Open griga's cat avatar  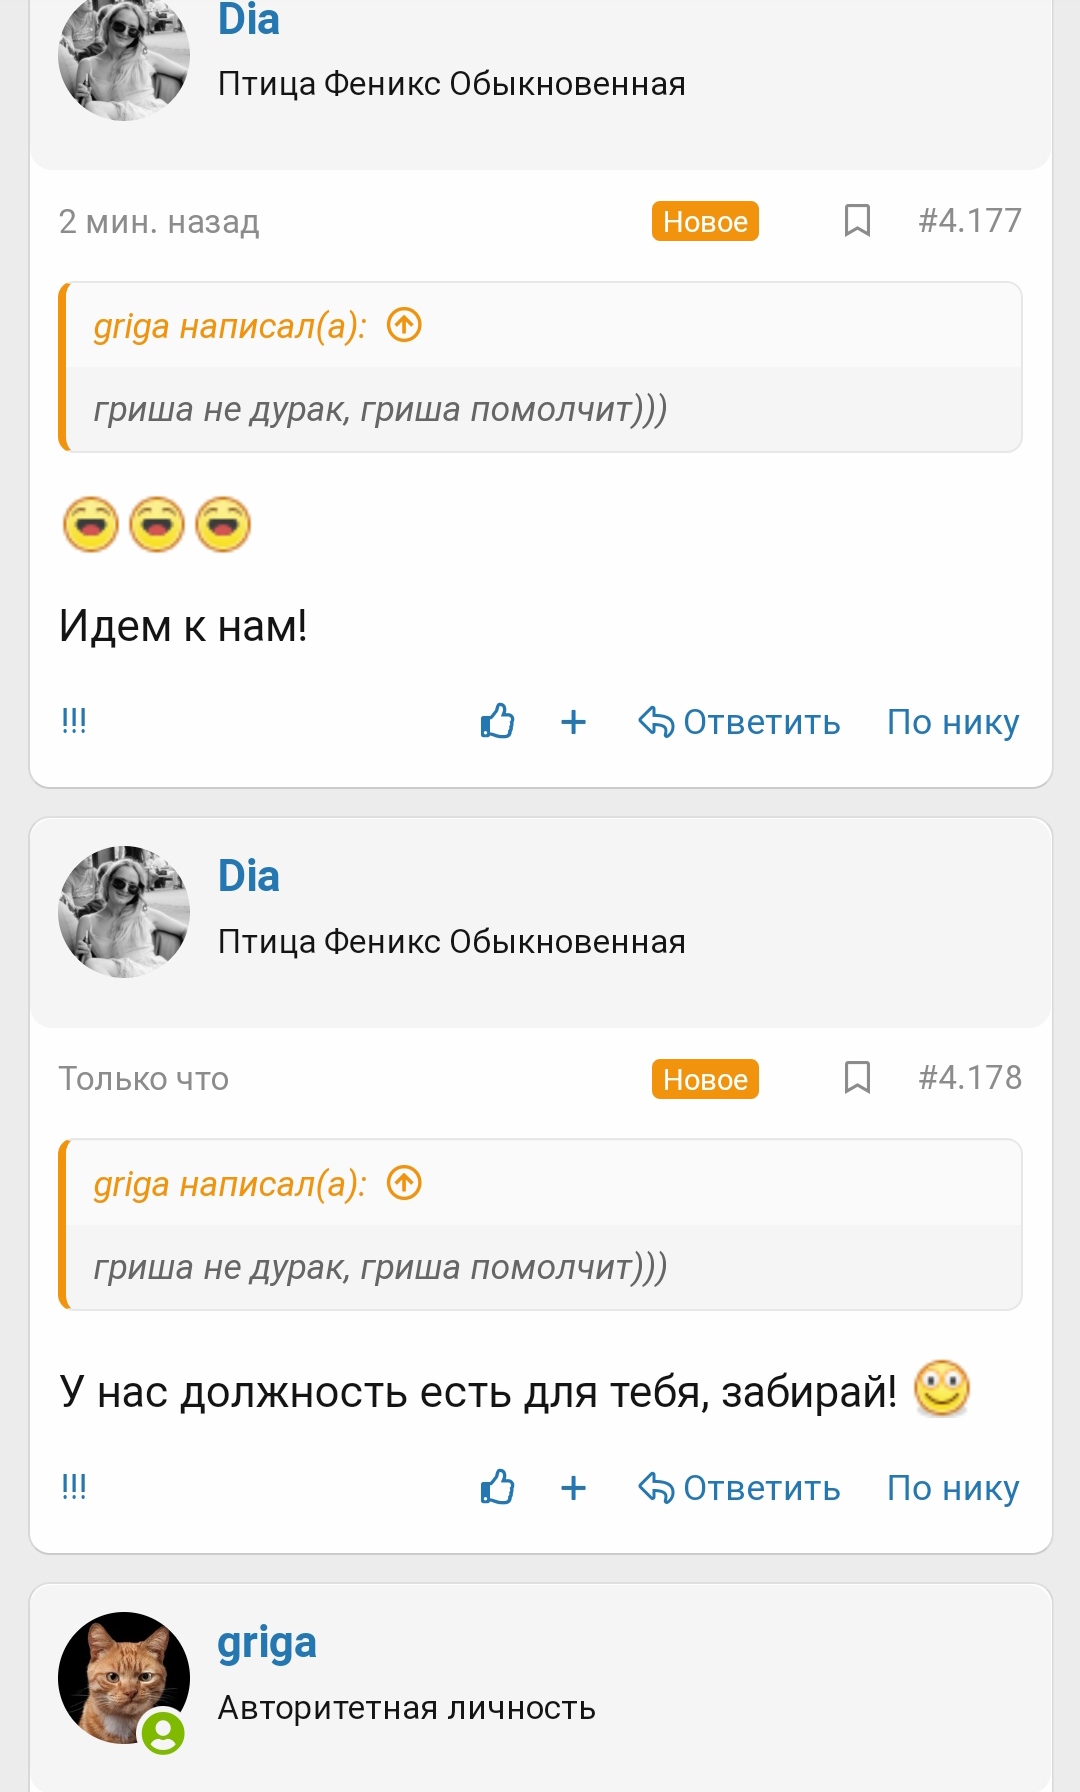[124, 1677]
